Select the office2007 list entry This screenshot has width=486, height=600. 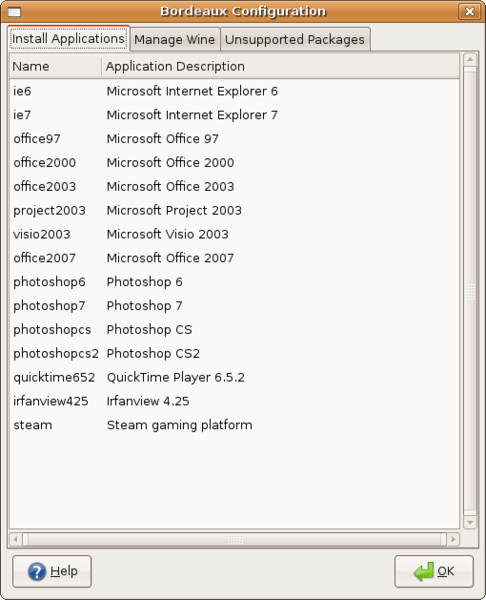coord(234,258)
